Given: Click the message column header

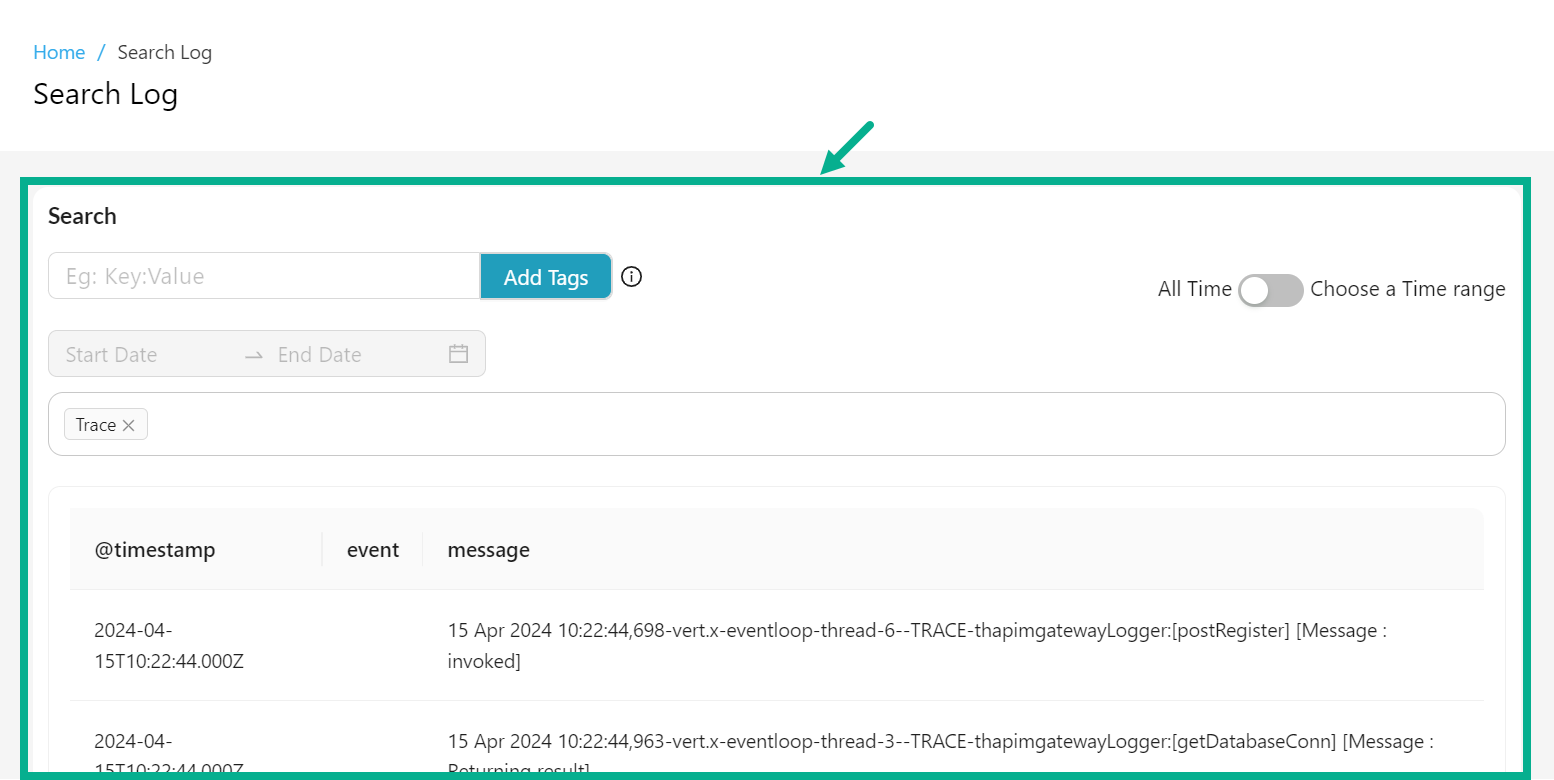Looking at the screenshot, I should pos(488,549).
